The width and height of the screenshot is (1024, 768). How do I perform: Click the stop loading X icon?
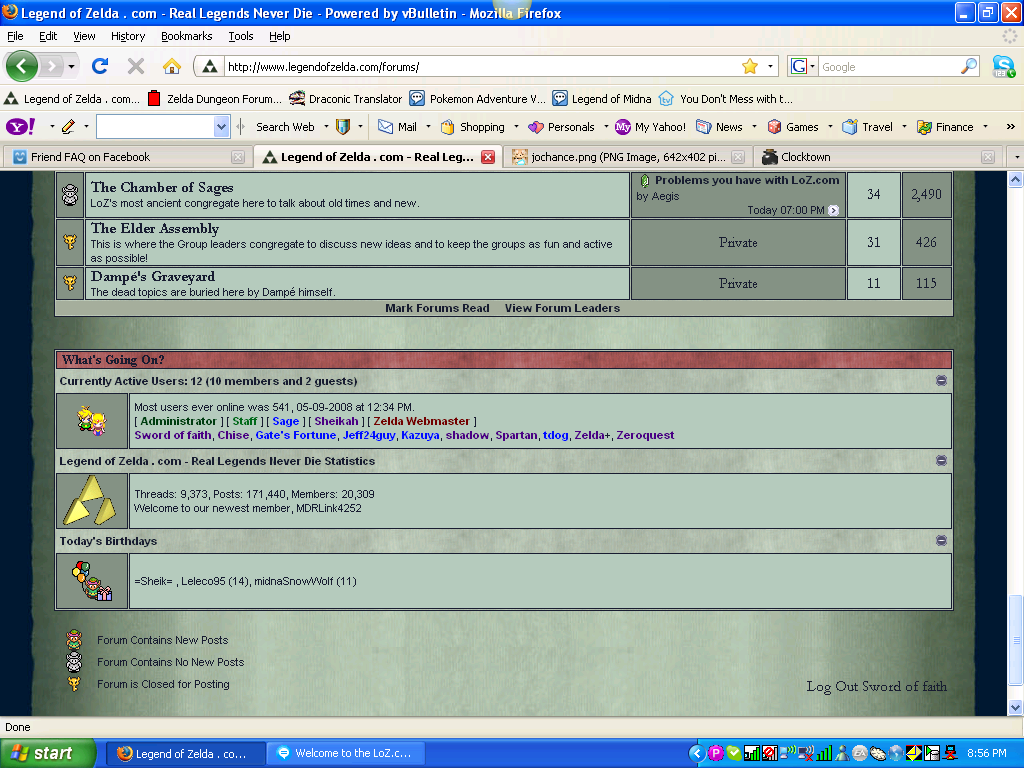136,66
